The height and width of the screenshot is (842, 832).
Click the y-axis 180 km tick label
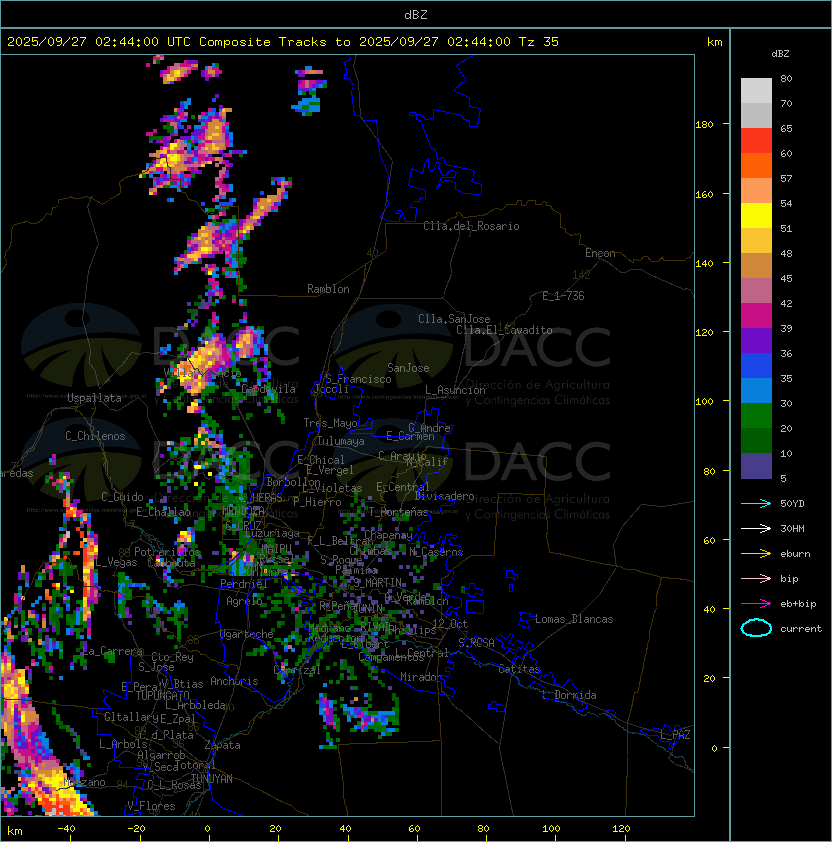[x=704, y=124]
